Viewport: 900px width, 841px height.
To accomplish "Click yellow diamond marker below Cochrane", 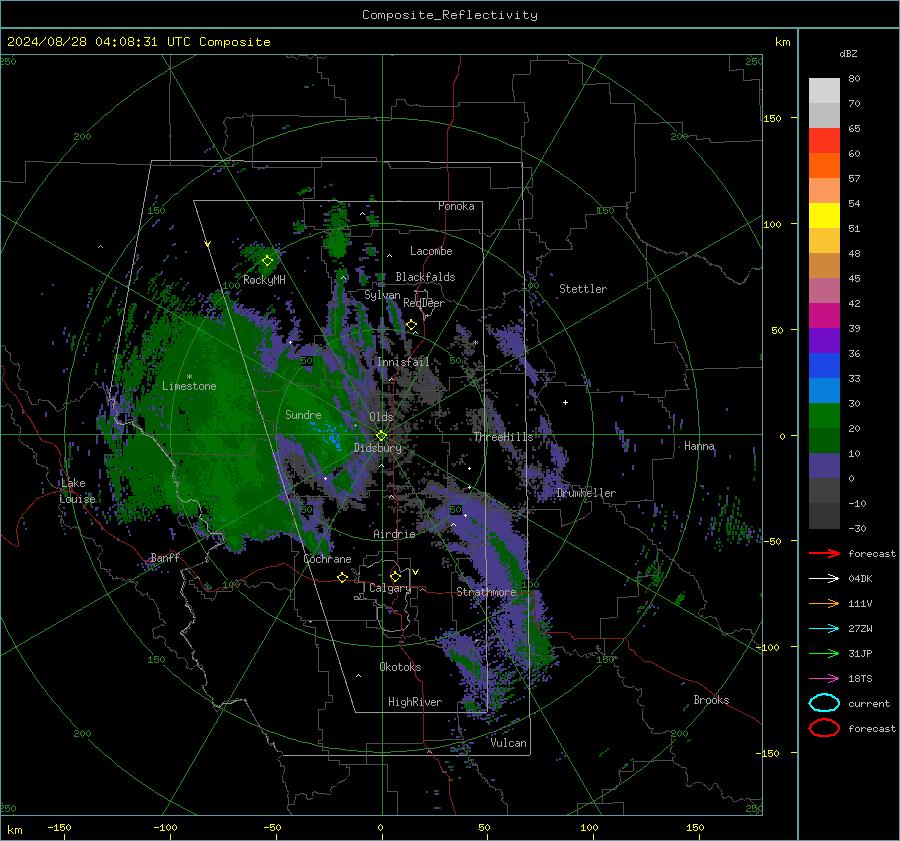I will pyautogui.click(x=343, y=577).
